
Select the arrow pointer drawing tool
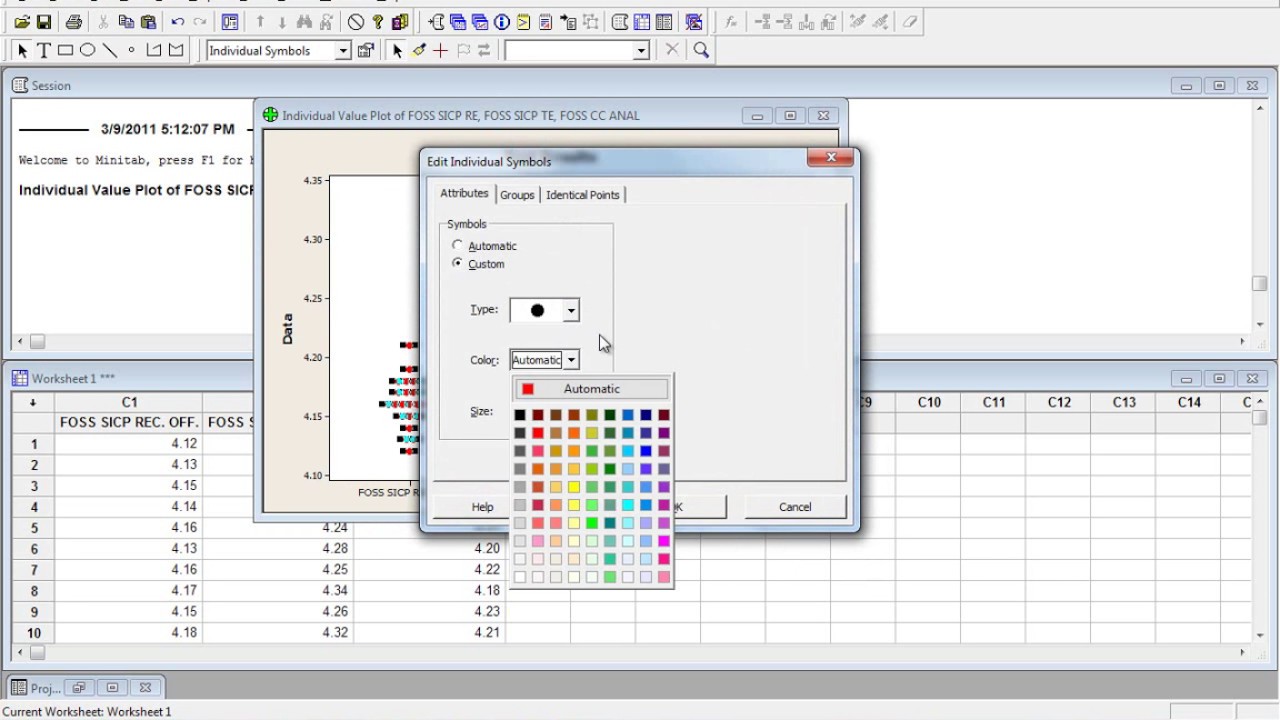click(22, 50)
